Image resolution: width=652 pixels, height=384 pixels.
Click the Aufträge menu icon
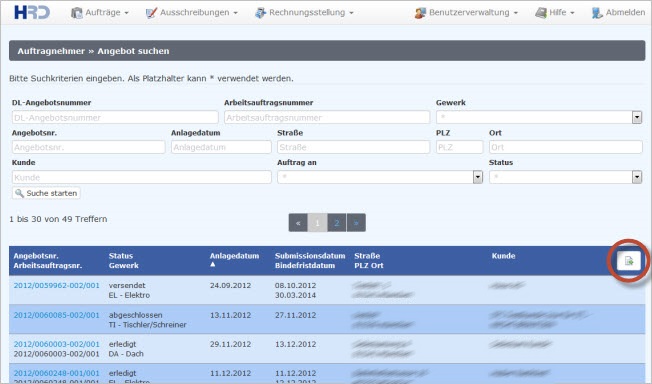click(x=77, y=13)
